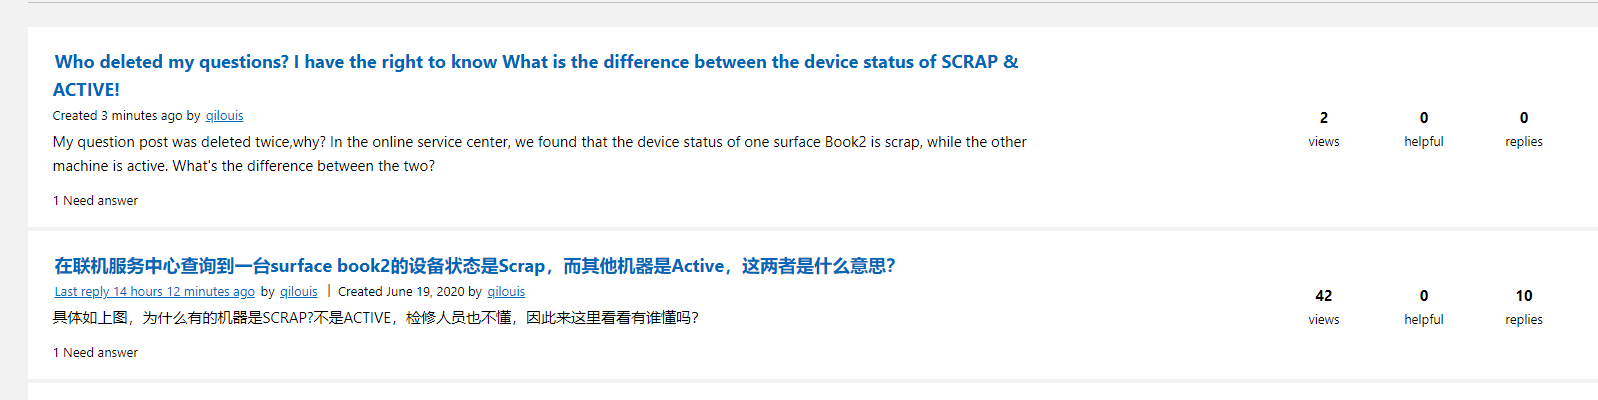Open the Chinese surface book2 Scrap thread title

(475, 266)
